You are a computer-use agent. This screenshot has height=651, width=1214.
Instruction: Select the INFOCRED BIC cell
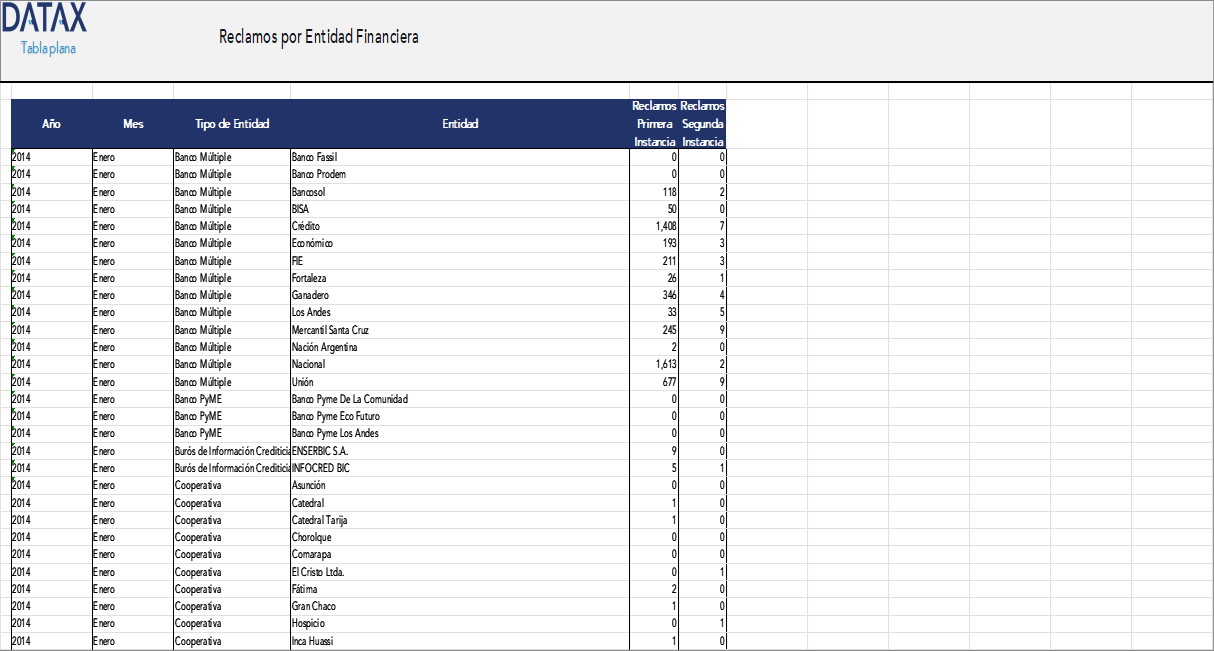[321, 468]
